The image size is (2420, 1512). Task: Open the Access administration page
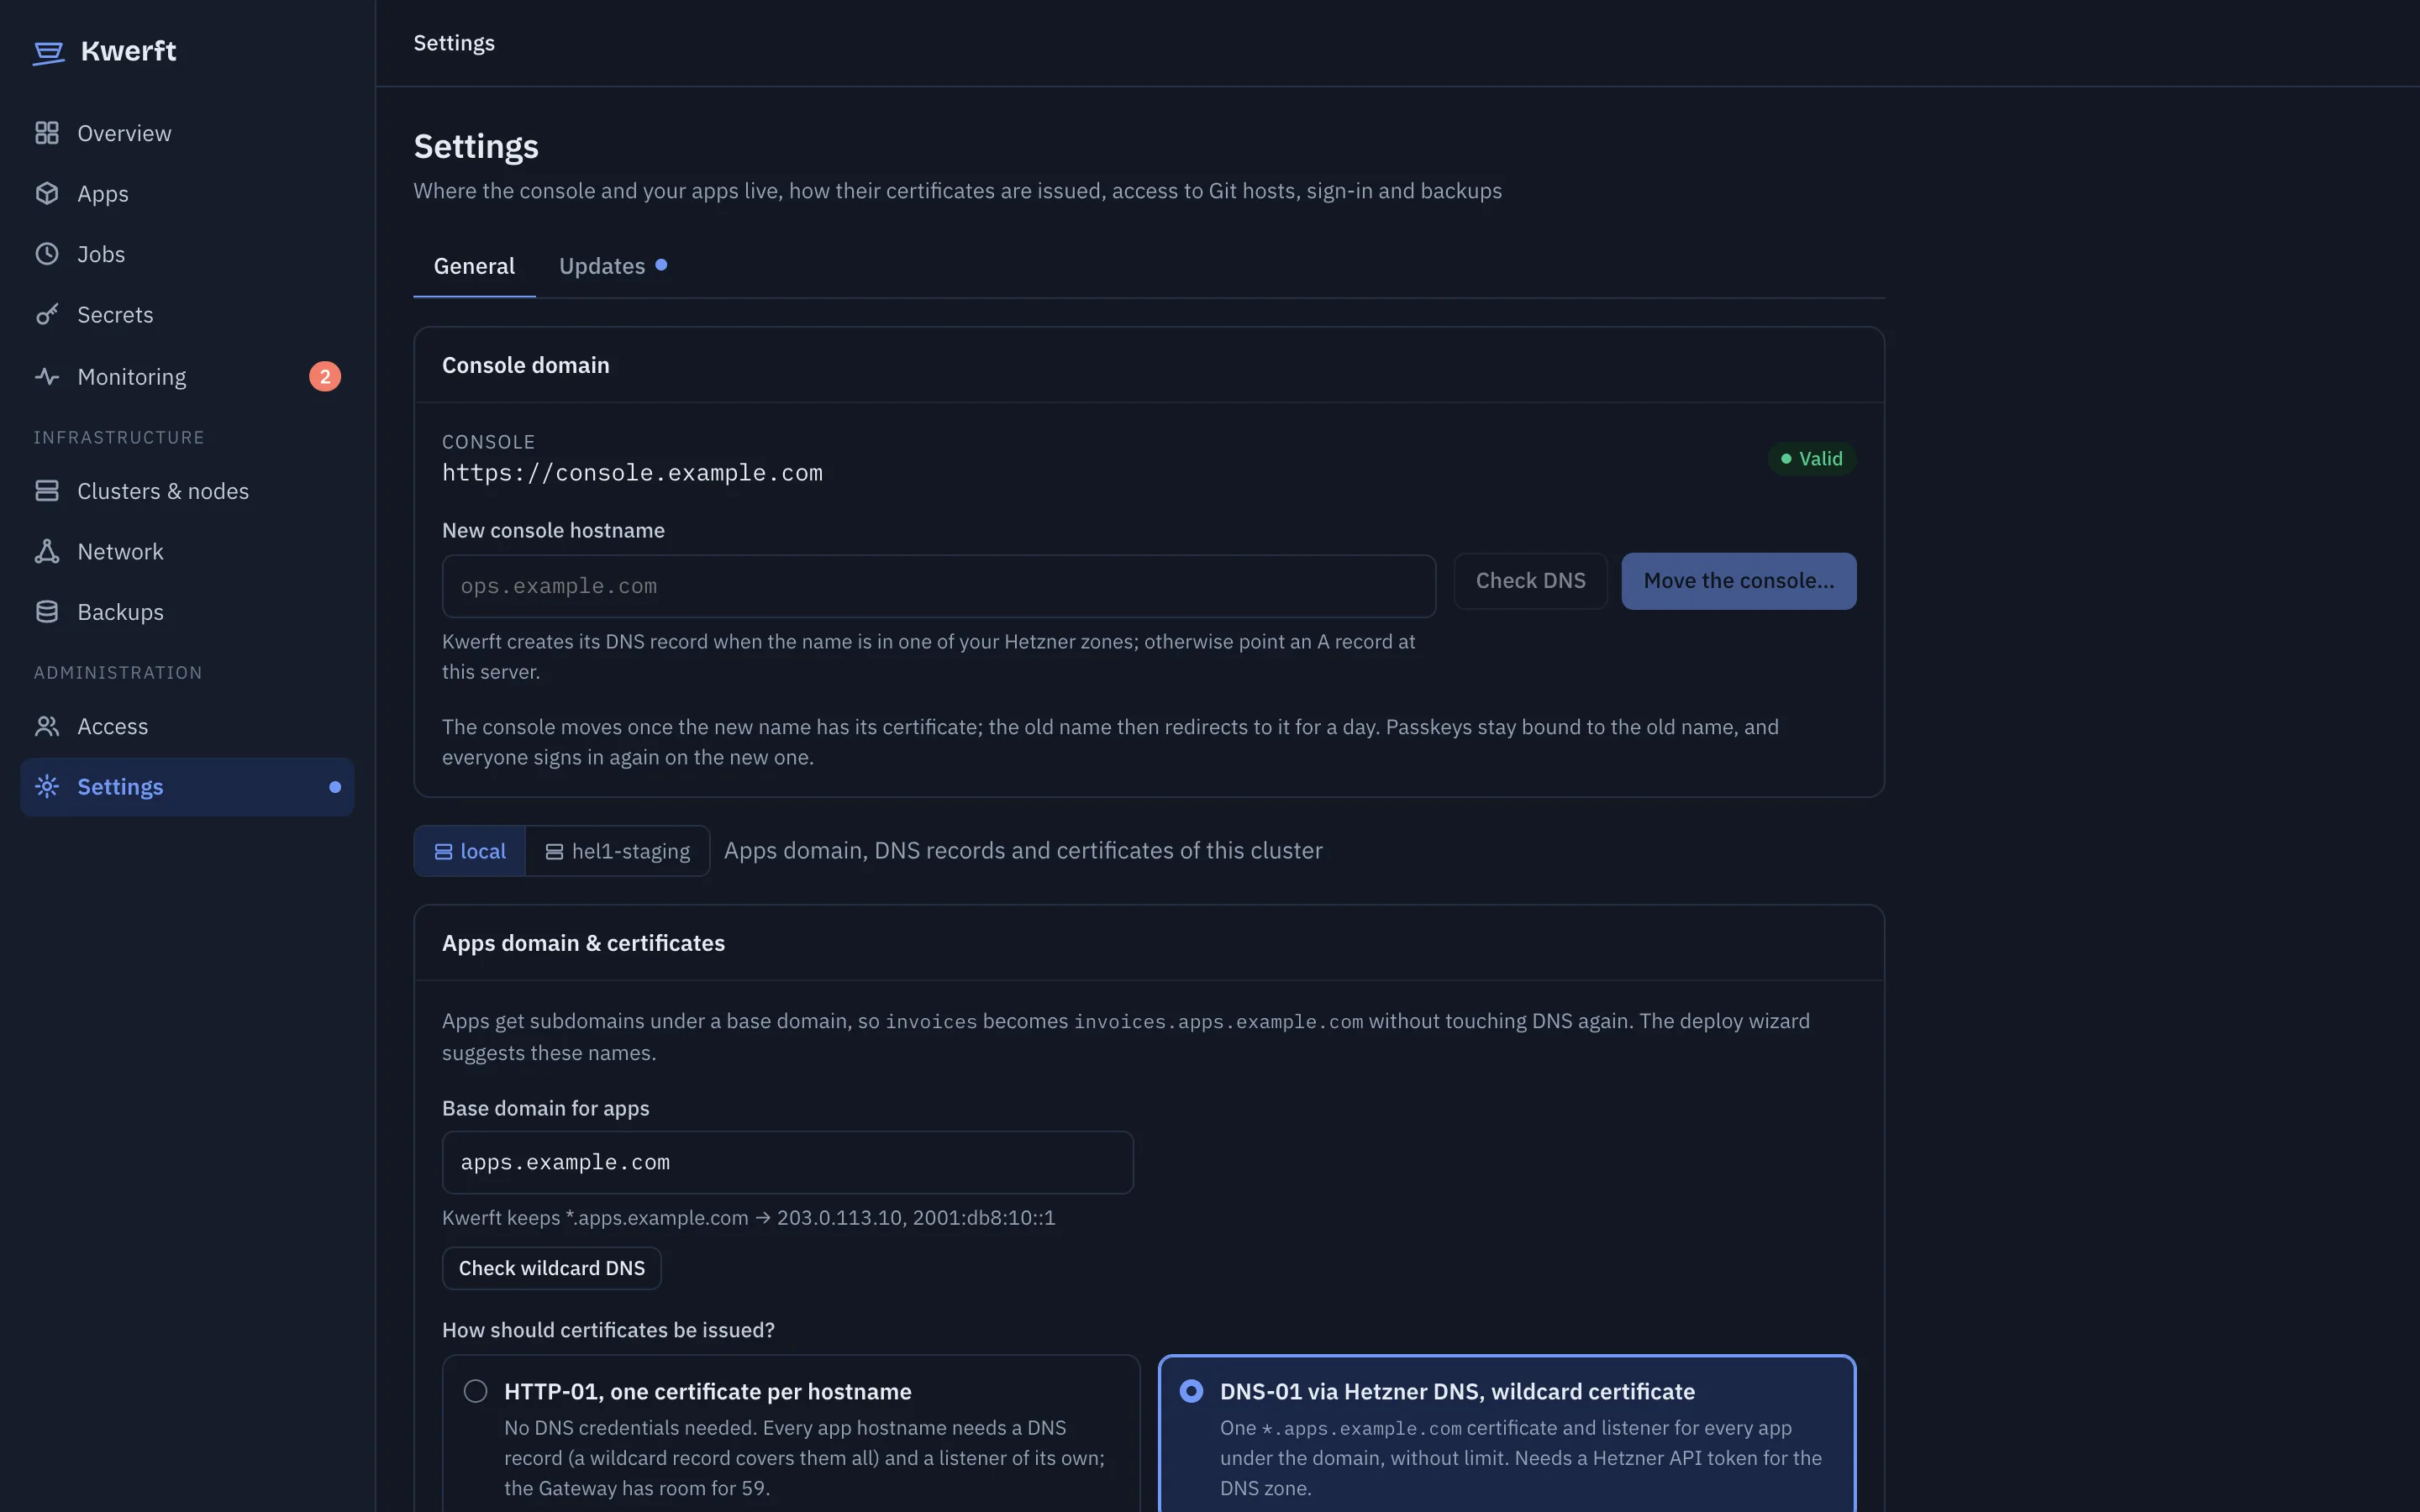187,726
